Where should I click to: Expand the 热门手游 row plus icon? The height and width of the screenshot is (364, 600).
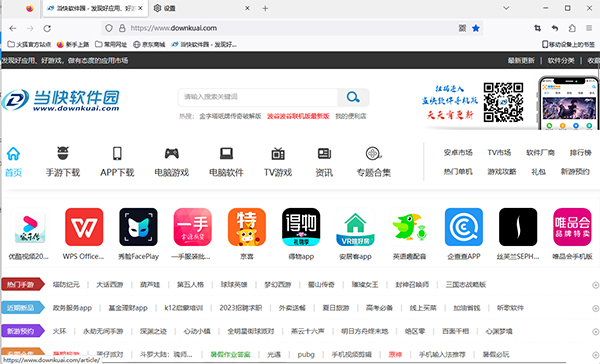point(595,285)
